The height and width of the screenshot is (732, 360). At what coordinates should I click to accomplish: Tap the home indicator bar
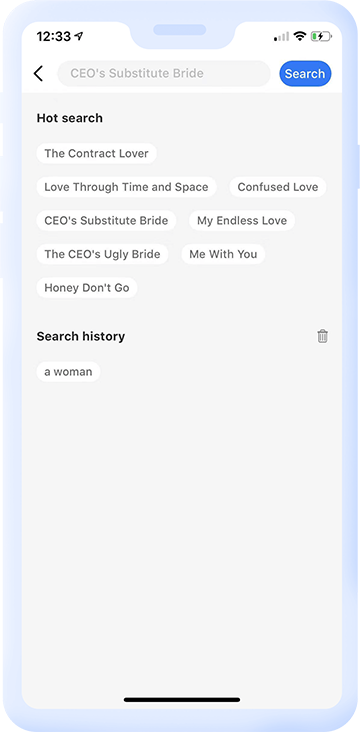tap(182, 700)
